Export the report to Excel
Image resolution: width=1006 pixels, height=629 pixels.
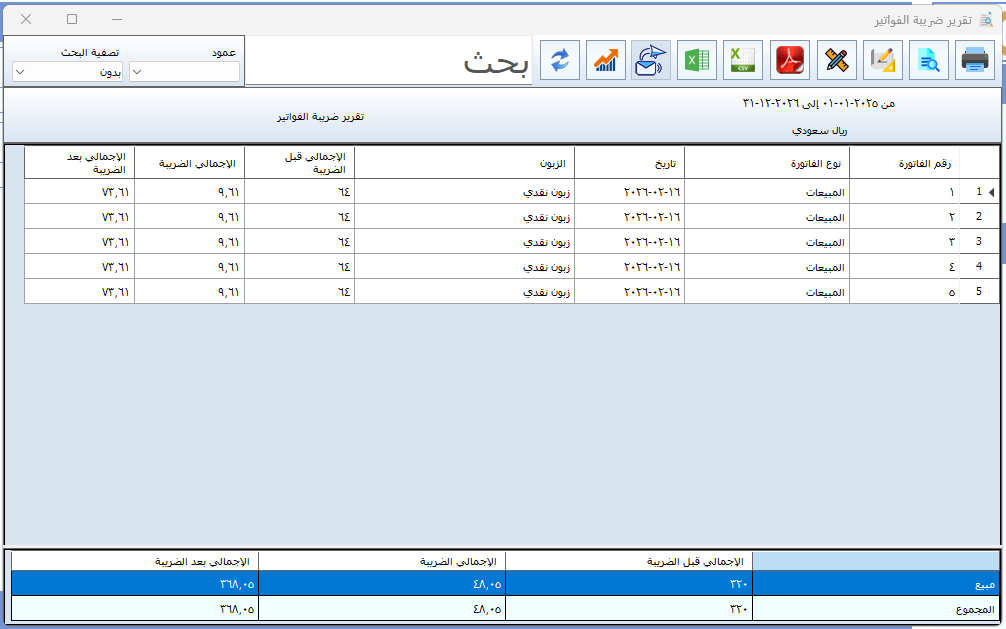point(697,60)
